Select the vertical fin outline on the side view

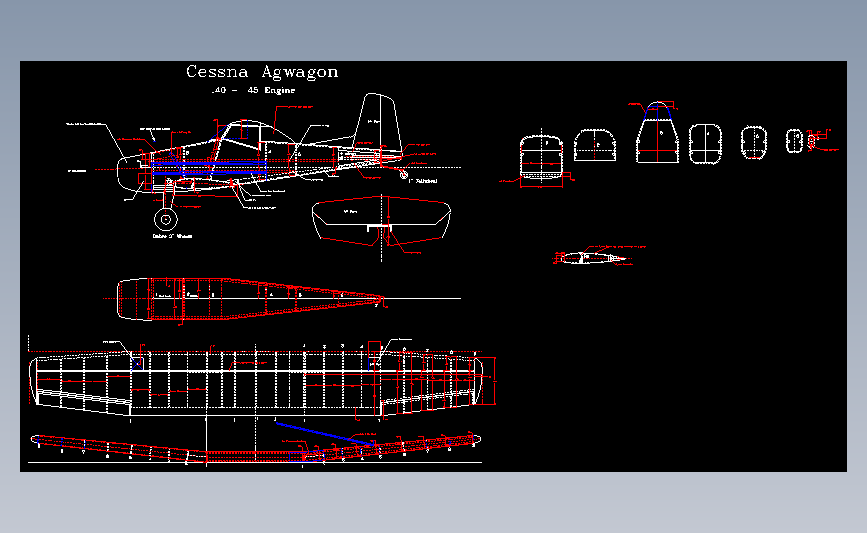coord(377,123)
